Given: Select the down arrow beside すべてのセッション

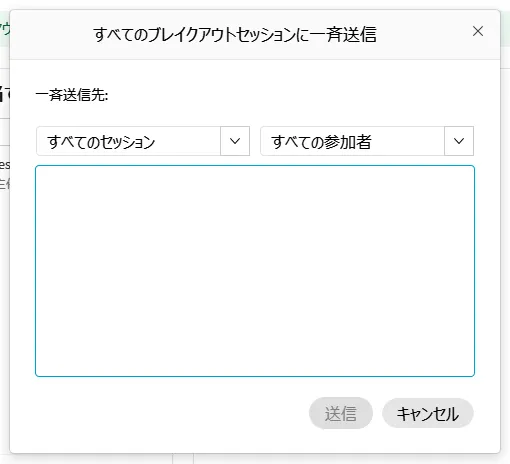Looking at the screenshot, I should click(235, 141).
